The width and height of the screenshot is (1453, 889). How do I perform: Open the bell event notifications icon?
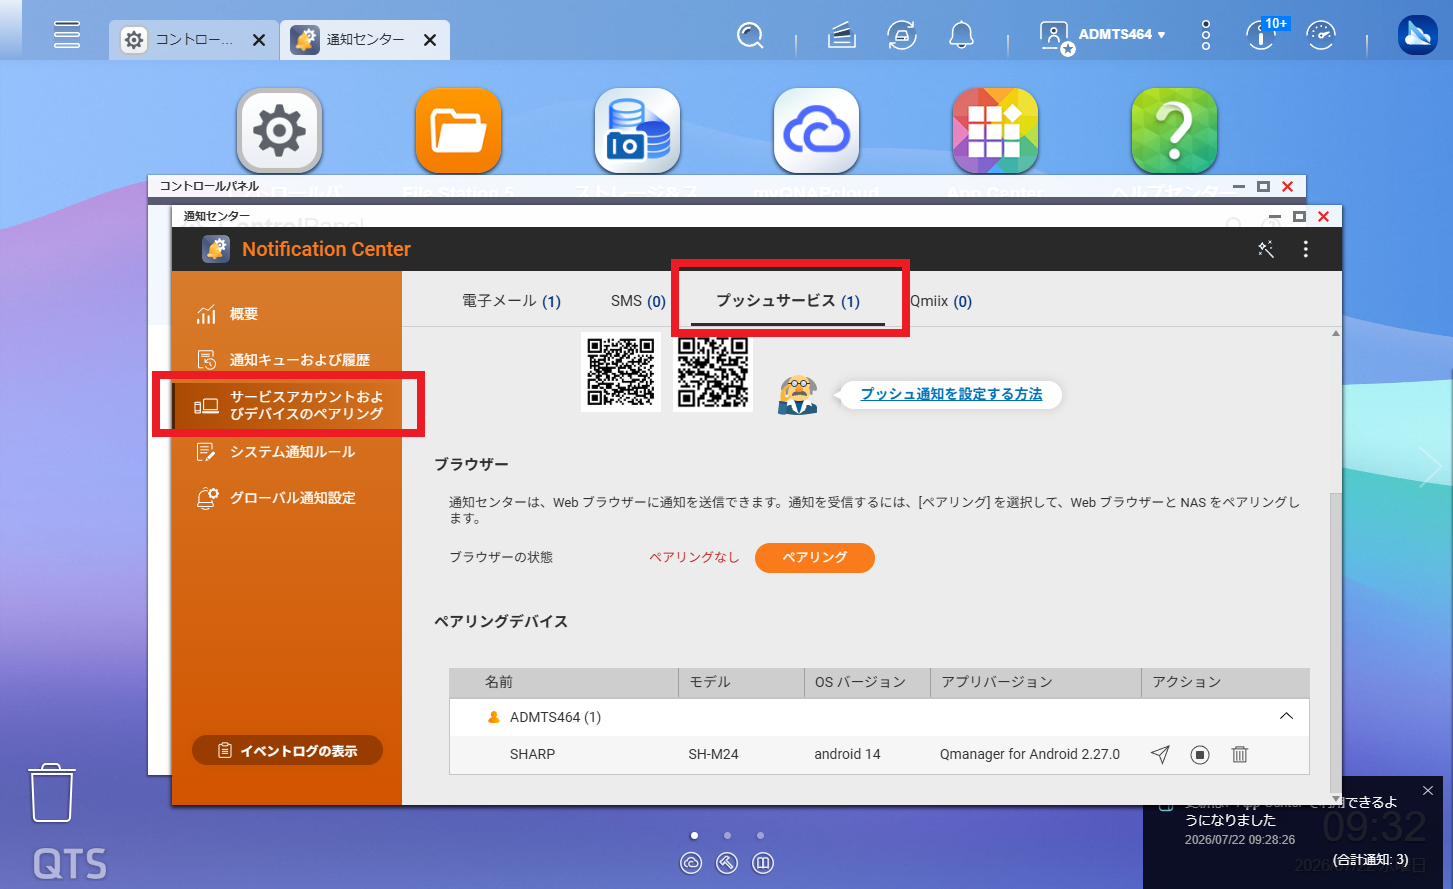pos(961,36)
